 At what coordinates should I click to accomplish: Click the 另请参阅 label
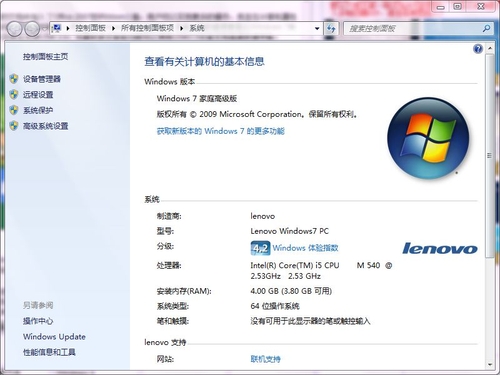point(38,305)
